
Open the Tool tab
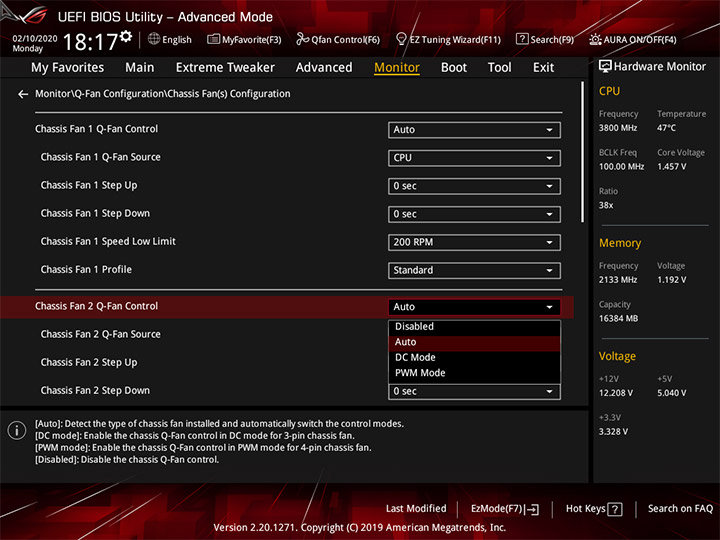499,68
